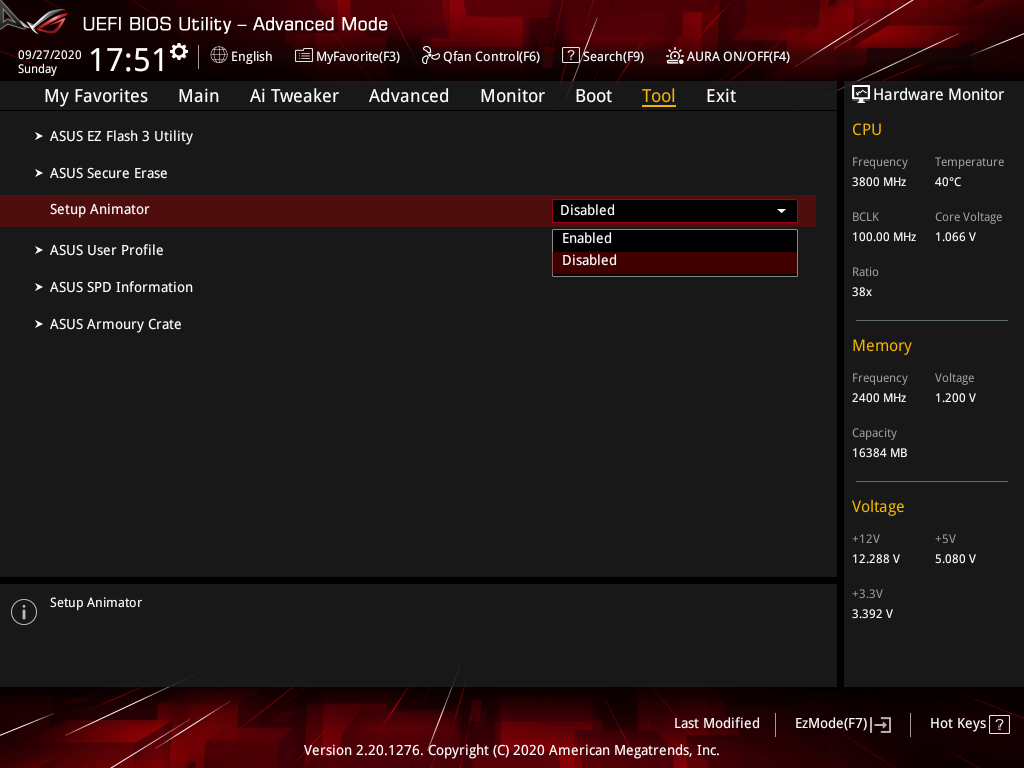The width and height of the screenshot is (1024, 768).
Task: Click the BCLK 100.00 MHz value
Action: 884,237
